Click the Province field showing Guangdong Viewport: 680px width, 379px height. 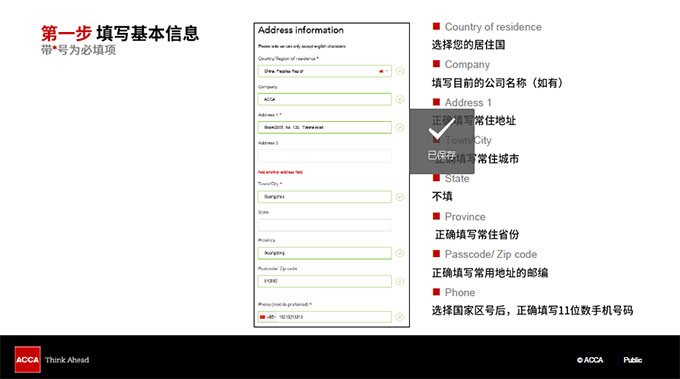coord(324,253)
